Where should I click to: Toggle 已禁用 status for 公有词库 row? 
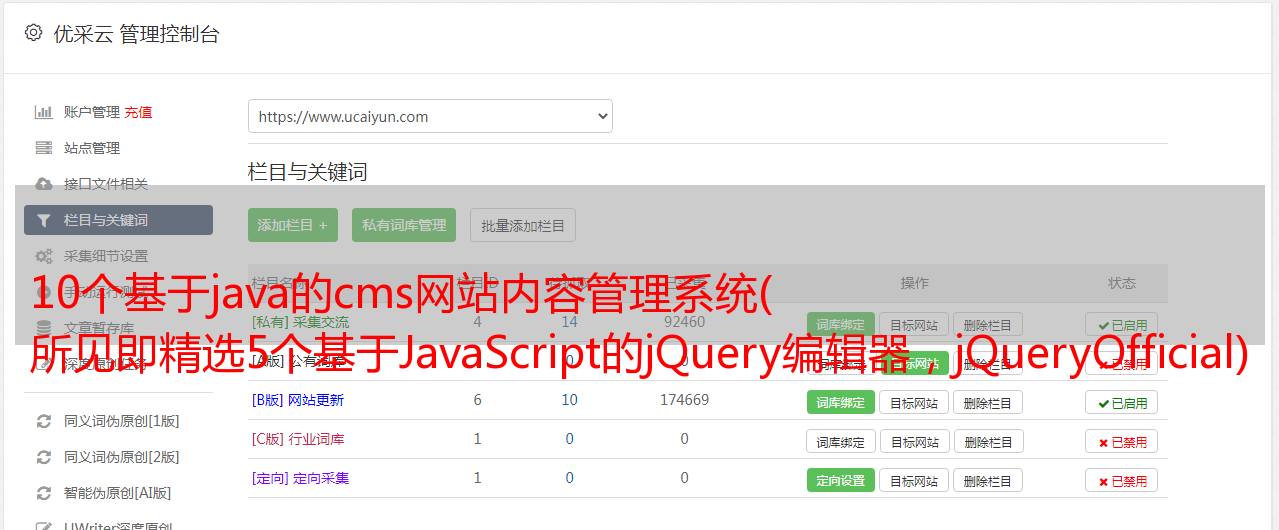pos(1122,363)
